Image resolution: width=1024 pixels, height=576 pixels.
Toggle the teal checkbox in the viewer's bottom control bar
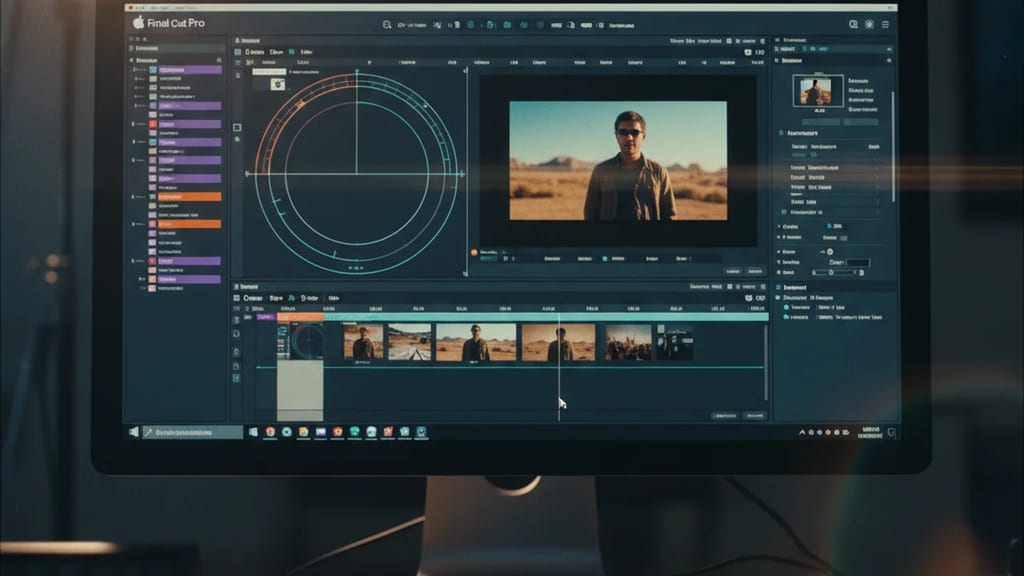pos(605,259)
